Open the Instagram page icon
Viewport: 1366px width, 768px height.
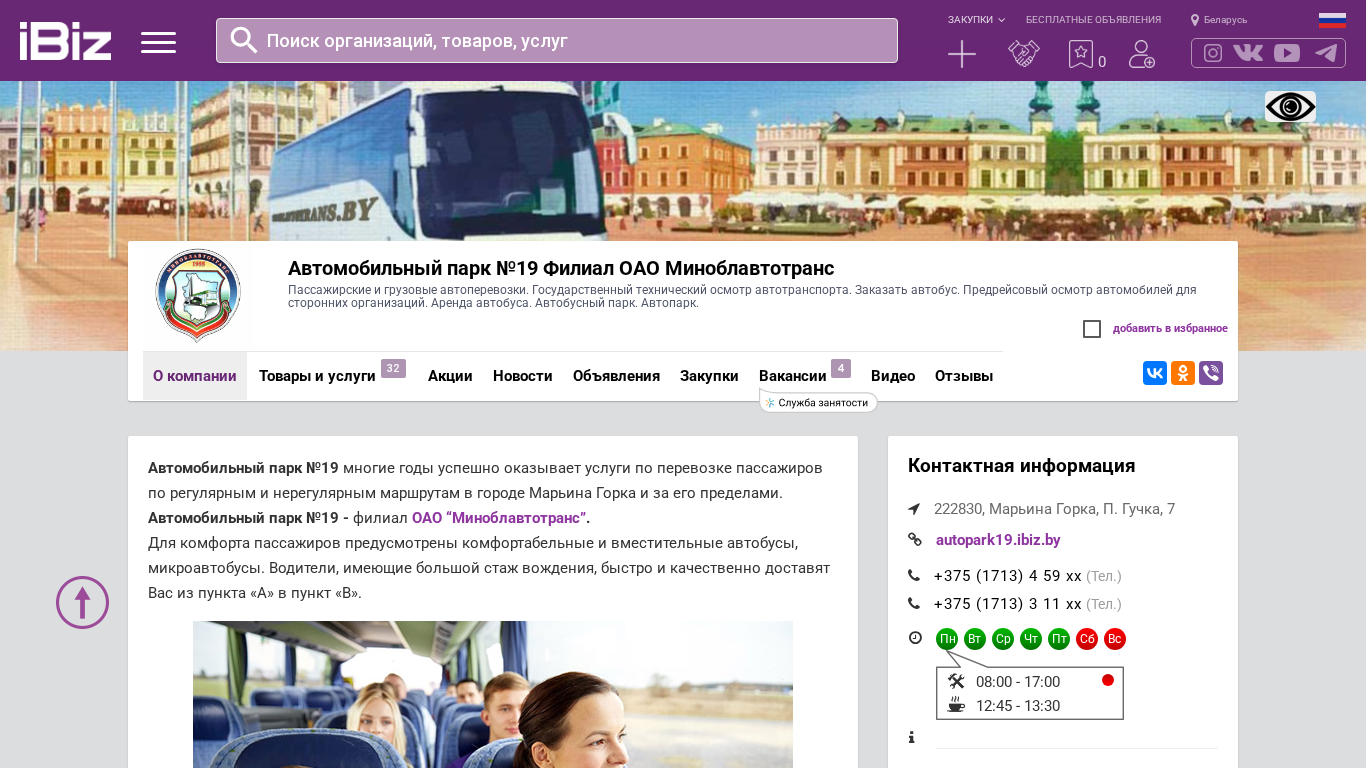click(x=1212, y=53)
